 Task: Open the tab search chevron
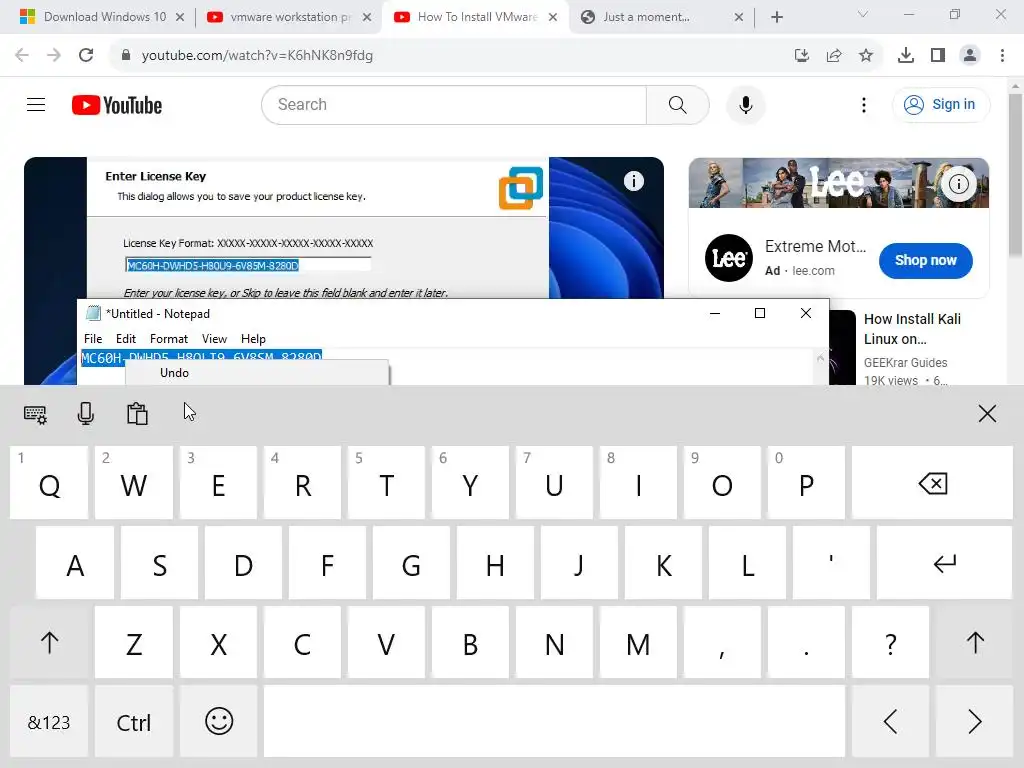(863, 14)
